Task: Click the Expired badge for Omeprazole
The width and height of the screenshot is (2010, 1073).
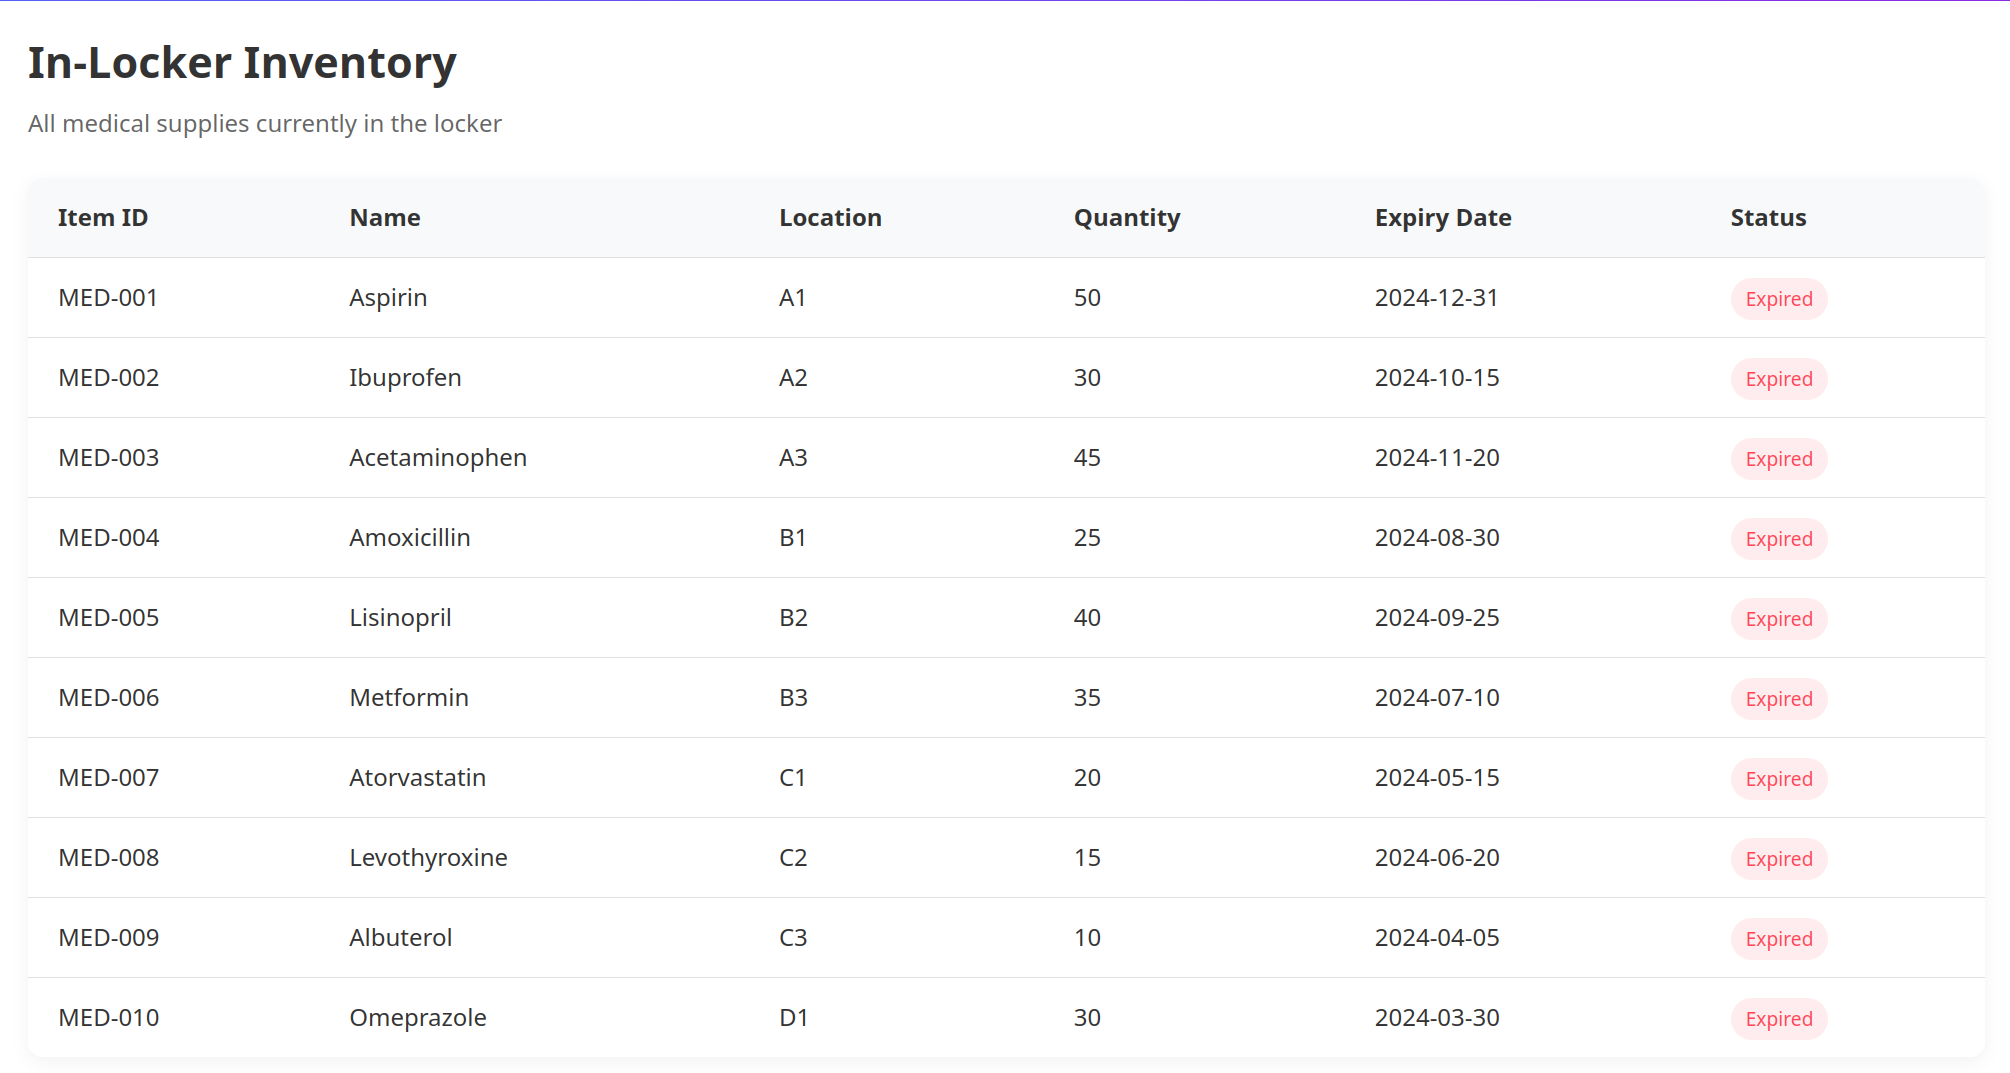Action: click(x=1778, y=1018)
